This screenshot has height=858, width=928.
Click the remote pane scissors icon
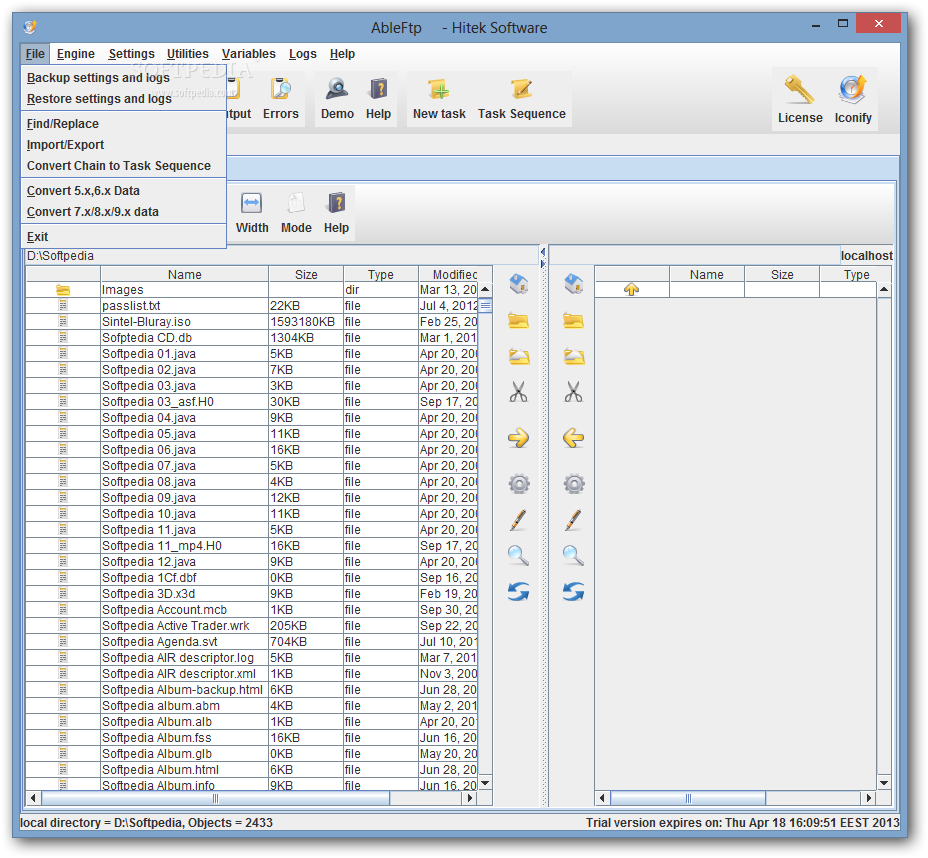tap(573, 392)
